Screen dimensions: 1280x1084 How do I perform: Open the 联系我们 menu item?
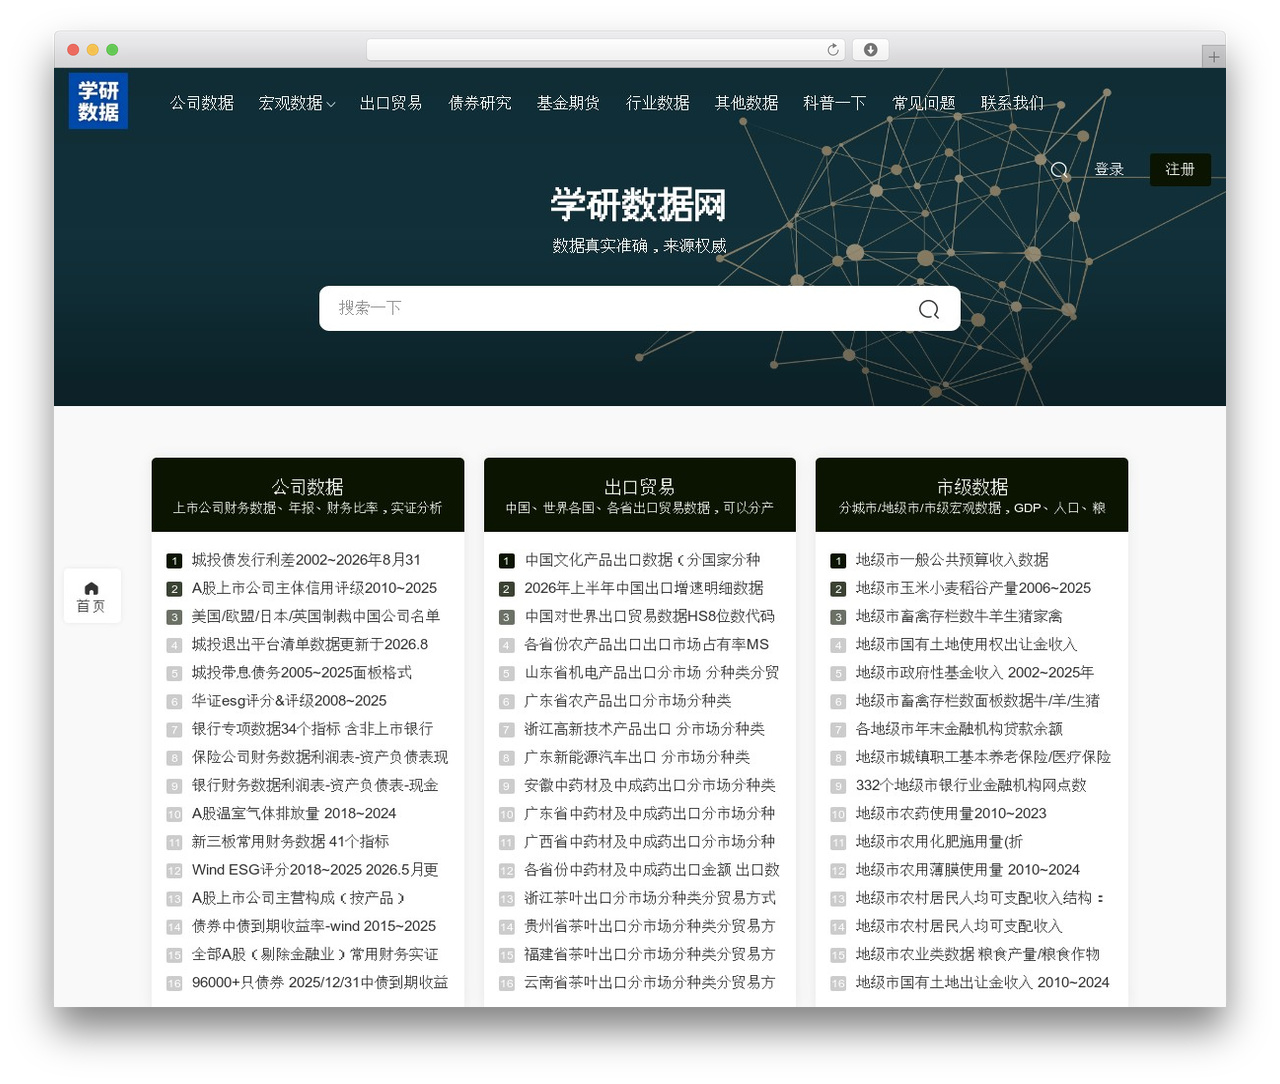tap(1012, 103)
